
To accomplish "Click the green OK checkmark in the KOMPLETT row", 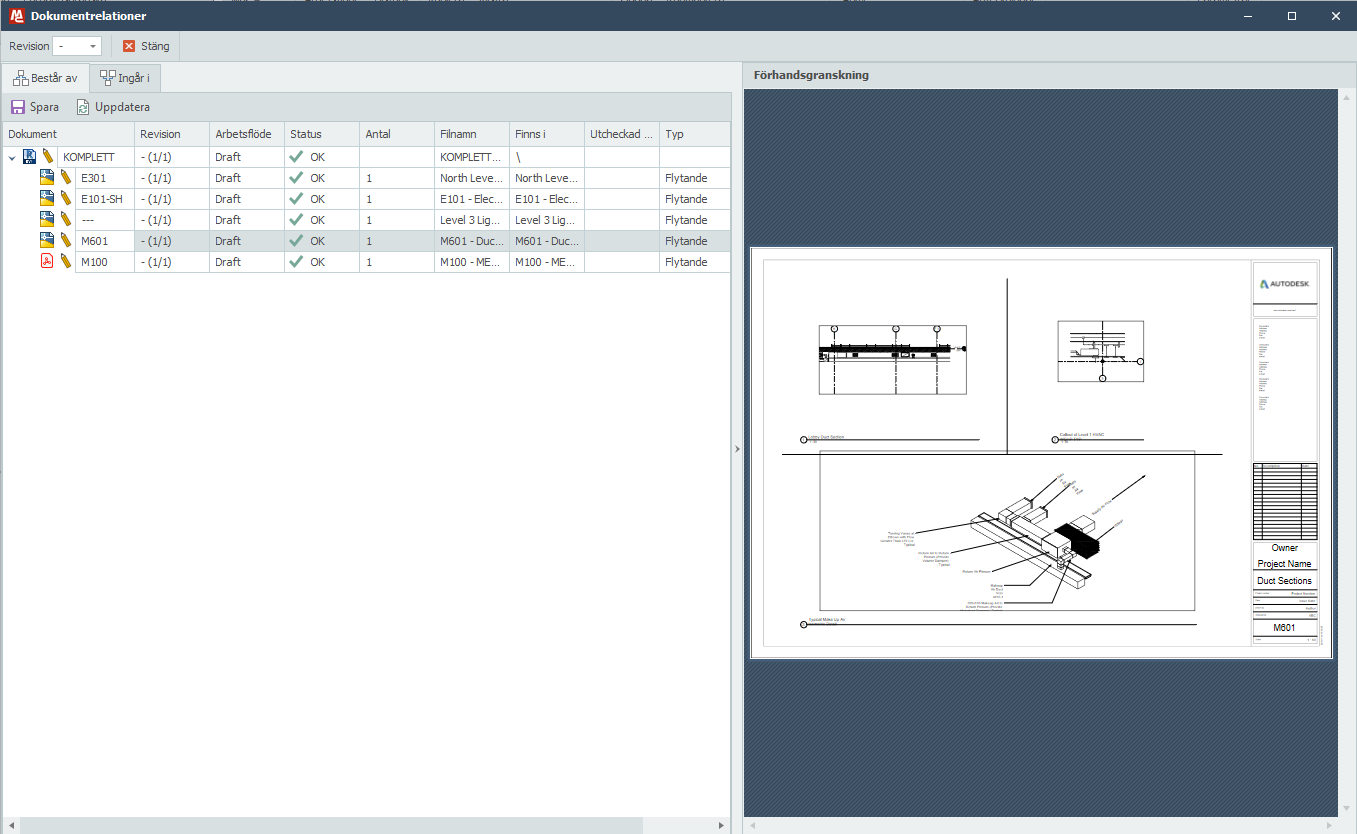I will 296,157.
